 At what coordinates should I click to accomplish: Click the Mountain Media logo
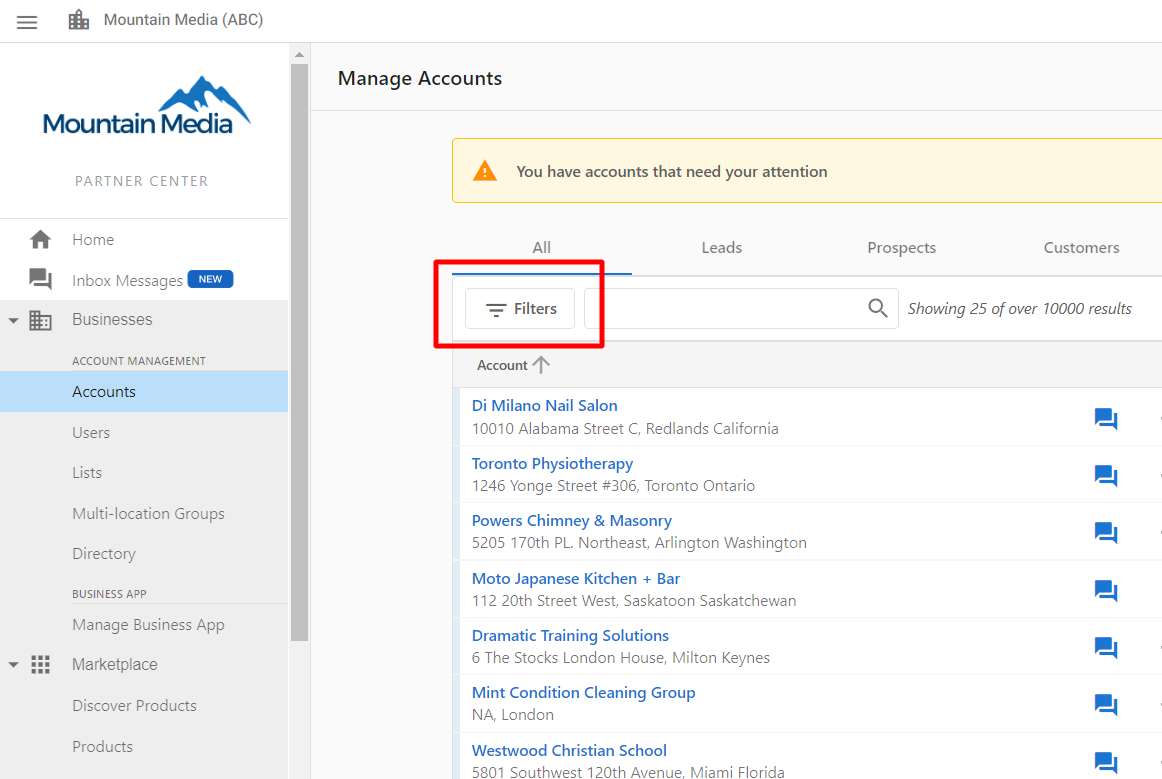click(146, 106)
